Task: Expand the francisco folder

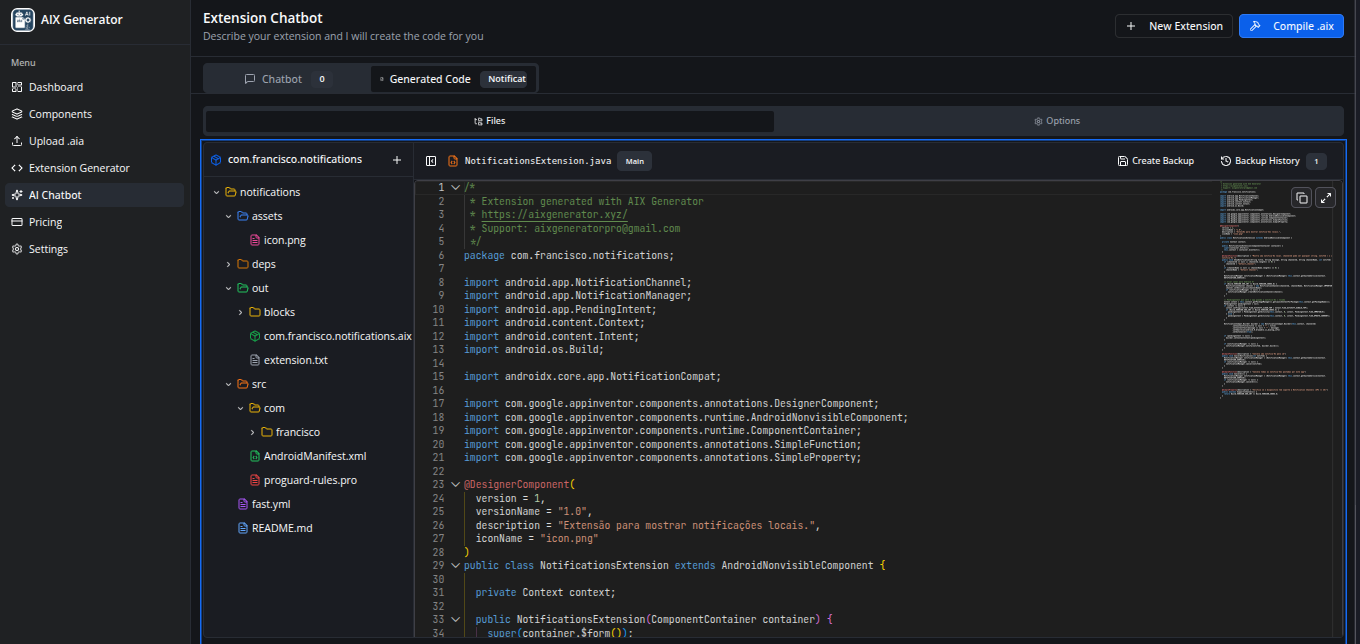Action: coord(253,432)
